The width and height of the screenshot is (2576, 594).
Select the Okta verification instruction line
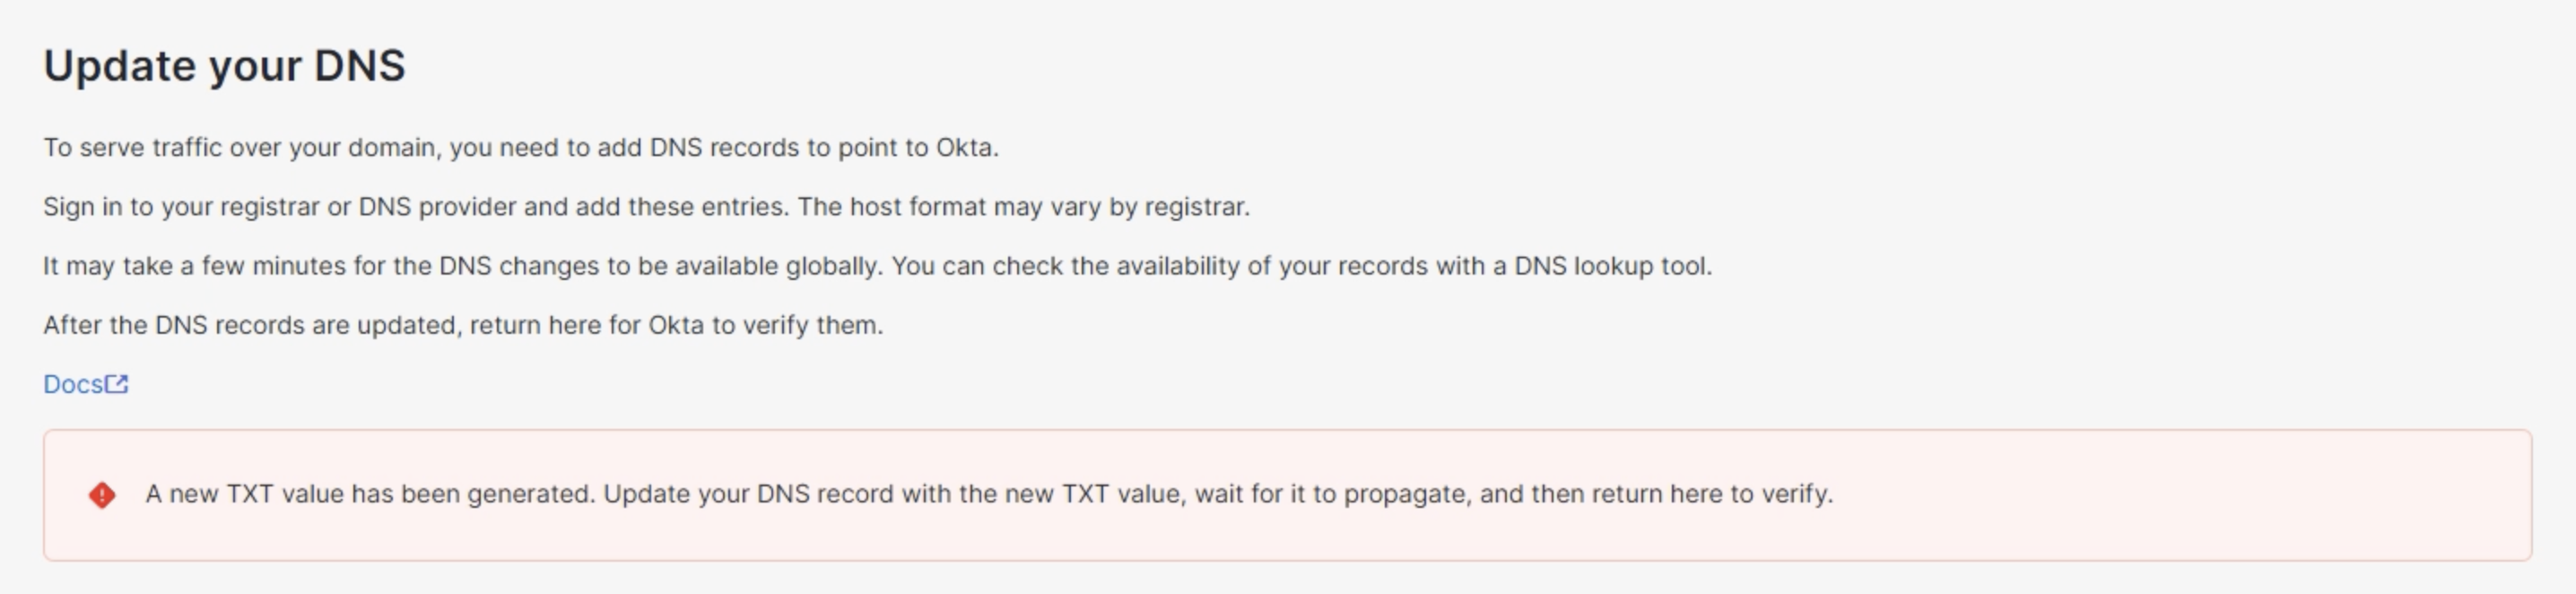(463, 325)
